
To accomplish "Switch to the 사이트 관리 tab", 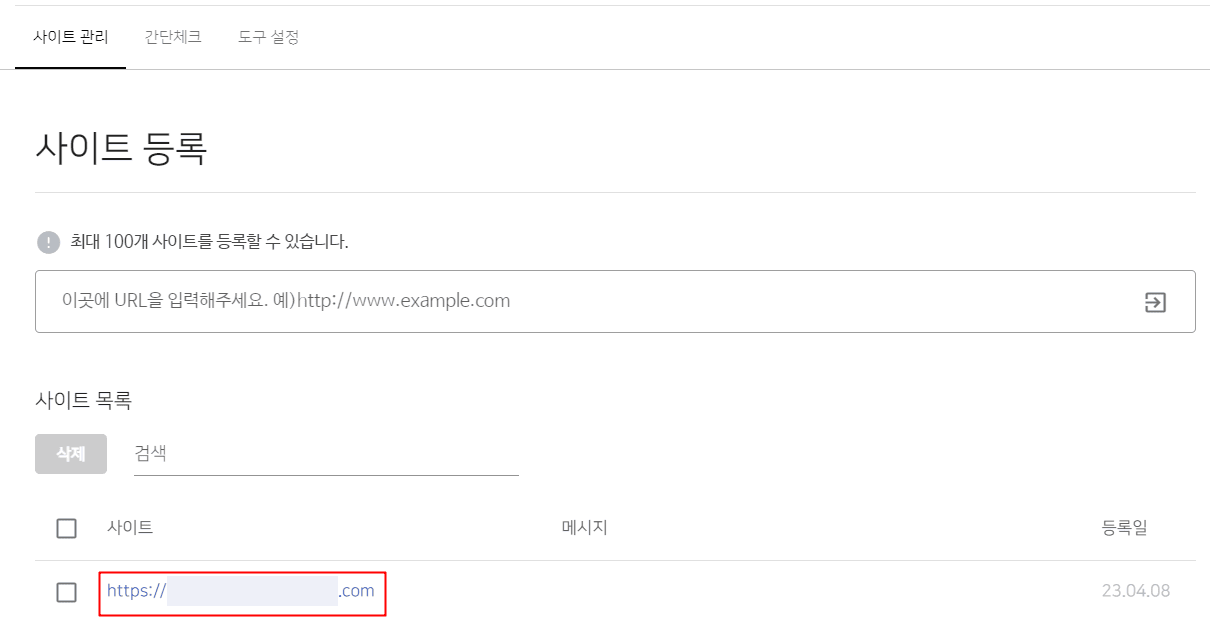I will [70, 37].
